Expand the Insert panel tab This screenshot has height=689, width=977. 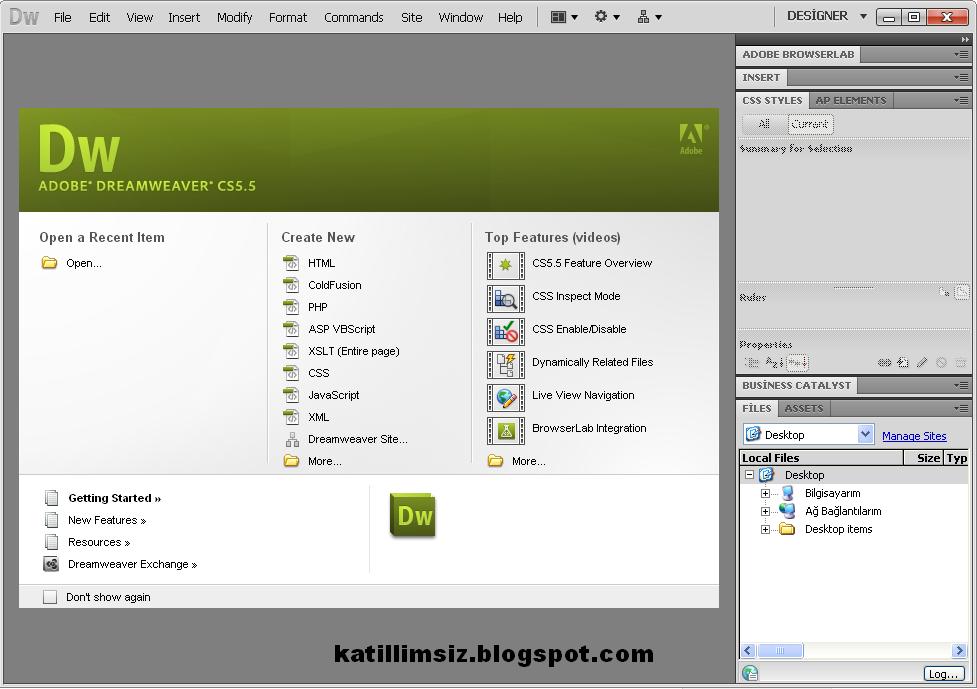761,77
